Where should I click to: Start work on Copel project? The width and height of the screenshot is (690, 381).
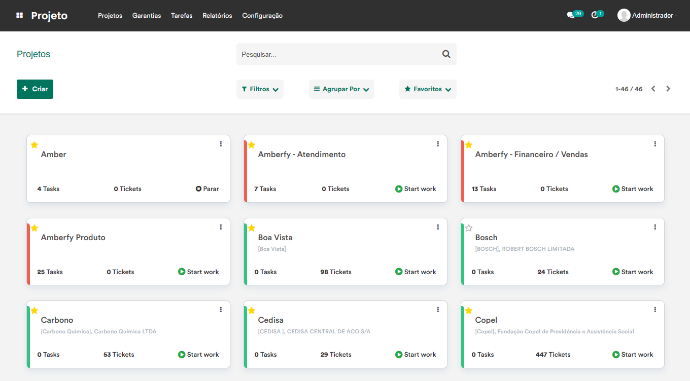632,355
